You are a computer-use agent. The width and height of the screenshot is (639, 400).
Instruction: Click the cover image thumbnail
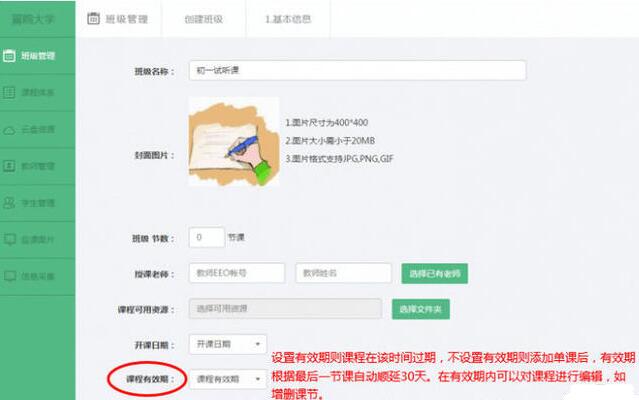tap(233, 141)
